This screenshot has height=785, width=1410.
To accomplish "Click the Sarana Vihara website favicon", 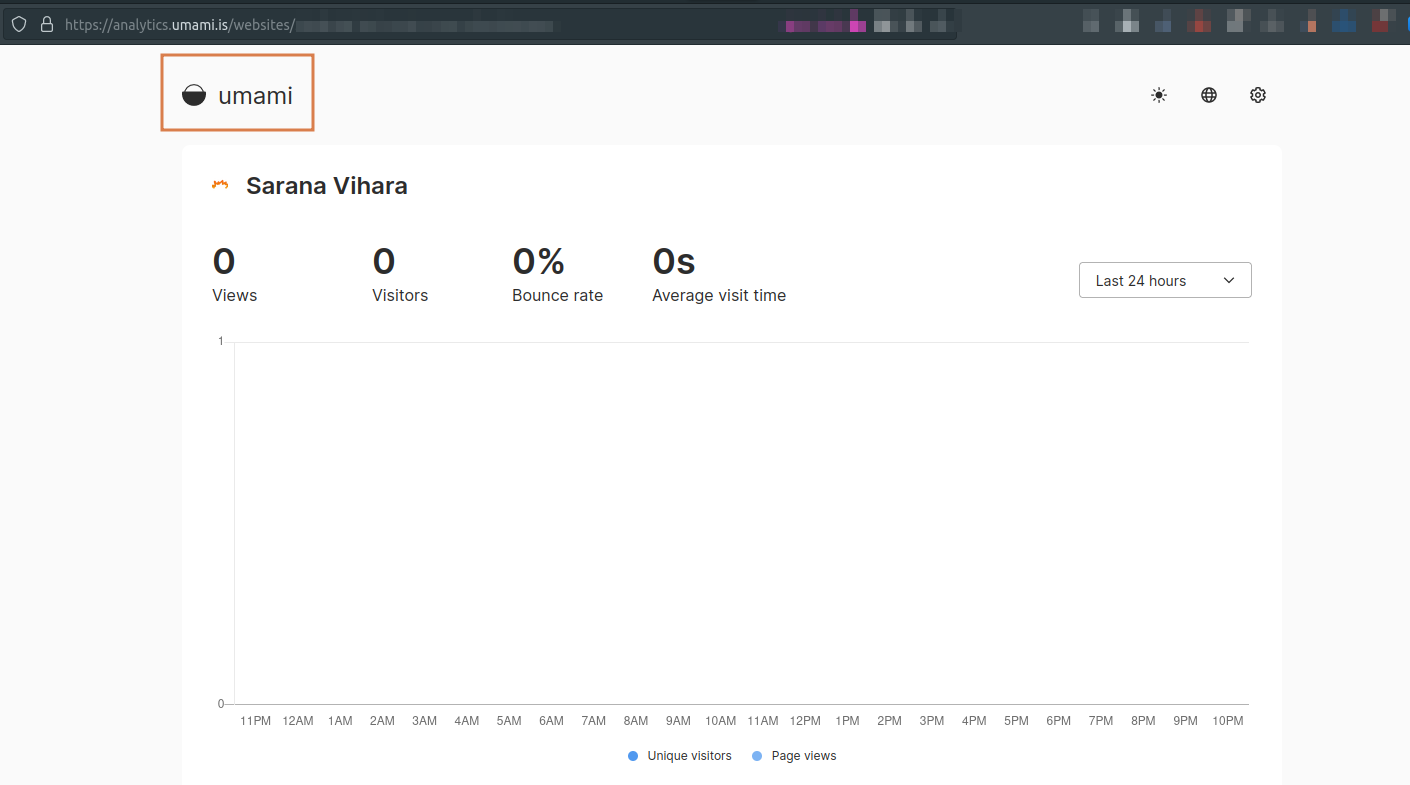I will [x=219, y=185].
